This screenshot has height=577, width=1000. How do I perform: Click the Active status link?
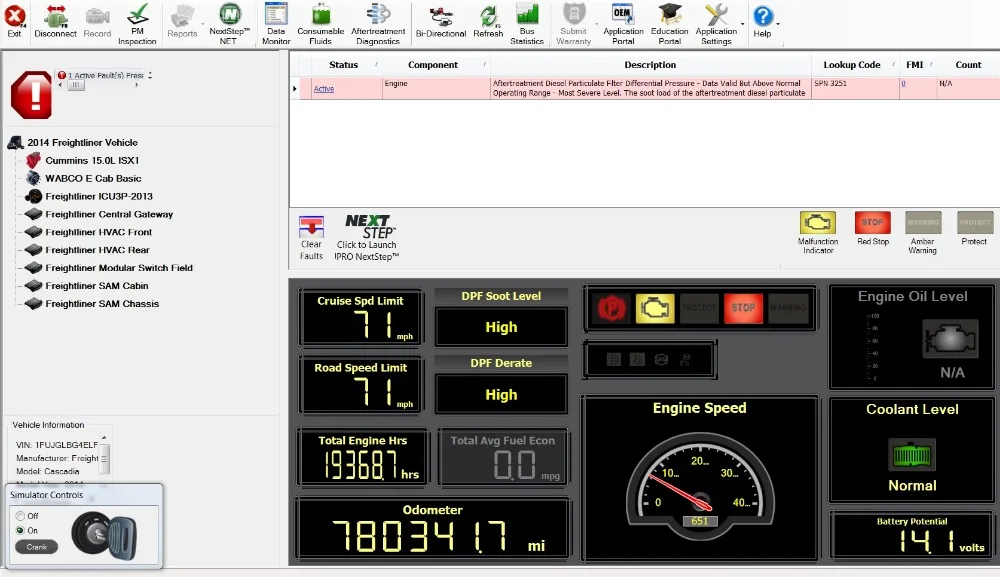pos(324,89)
